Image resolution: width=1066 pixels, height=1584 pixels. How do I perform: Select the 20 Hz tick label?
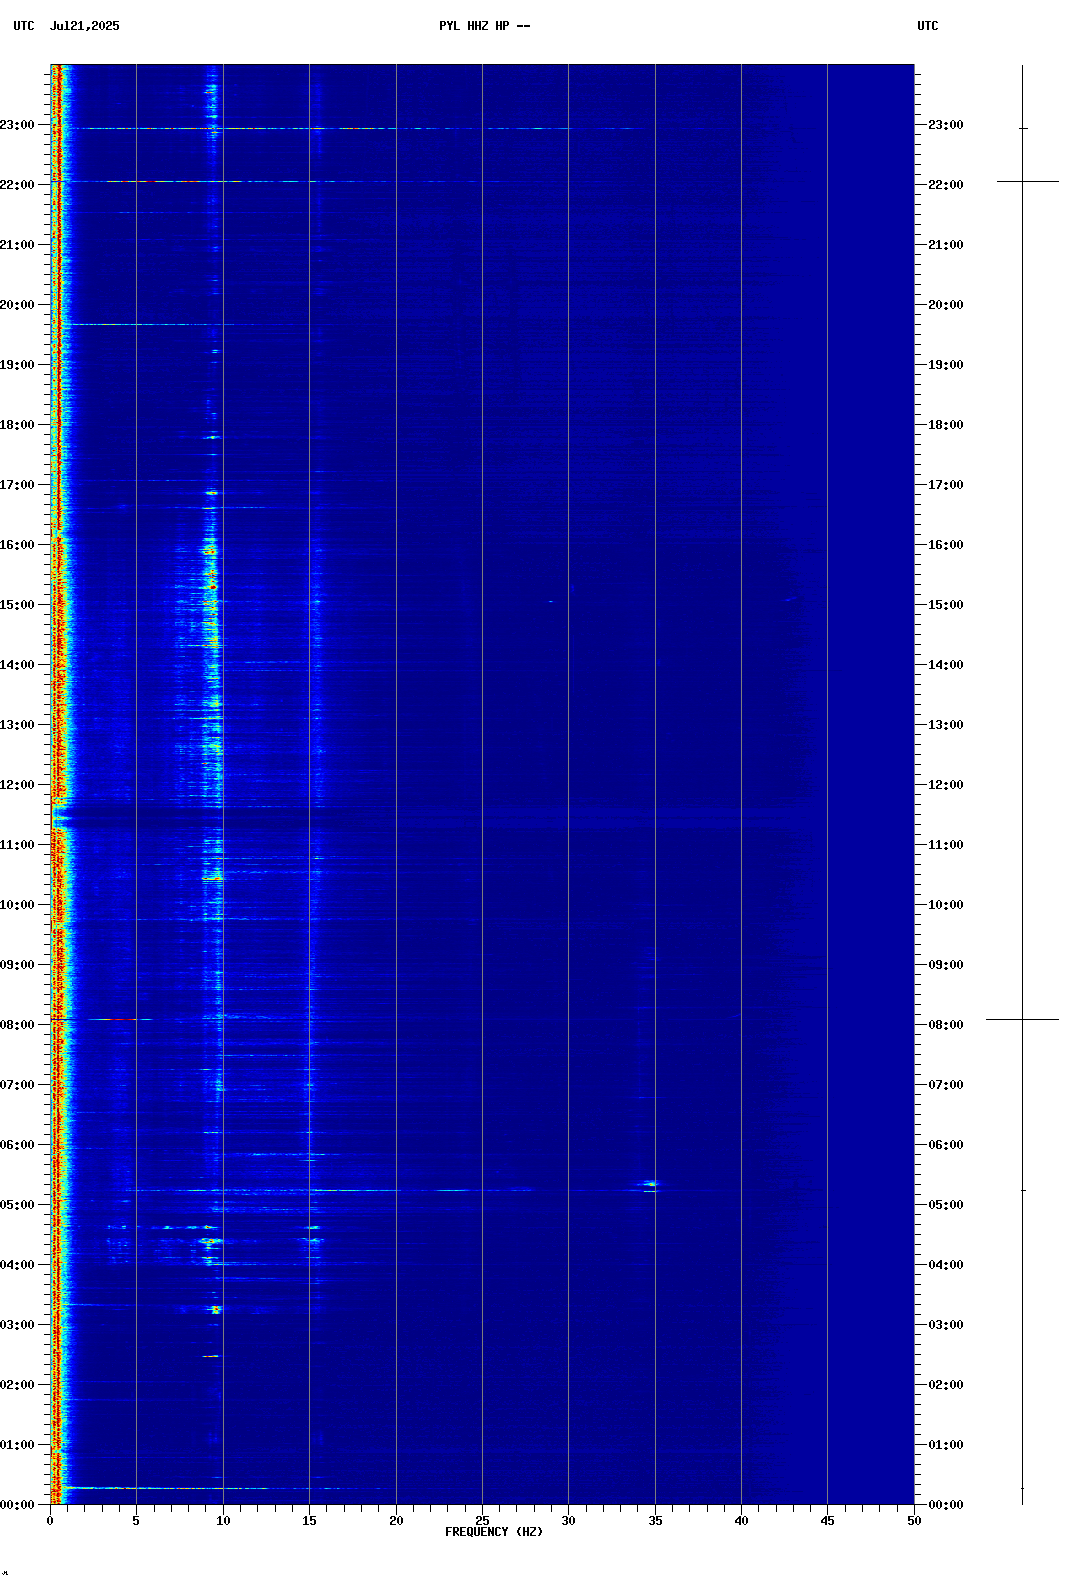tap(396, 1521)
